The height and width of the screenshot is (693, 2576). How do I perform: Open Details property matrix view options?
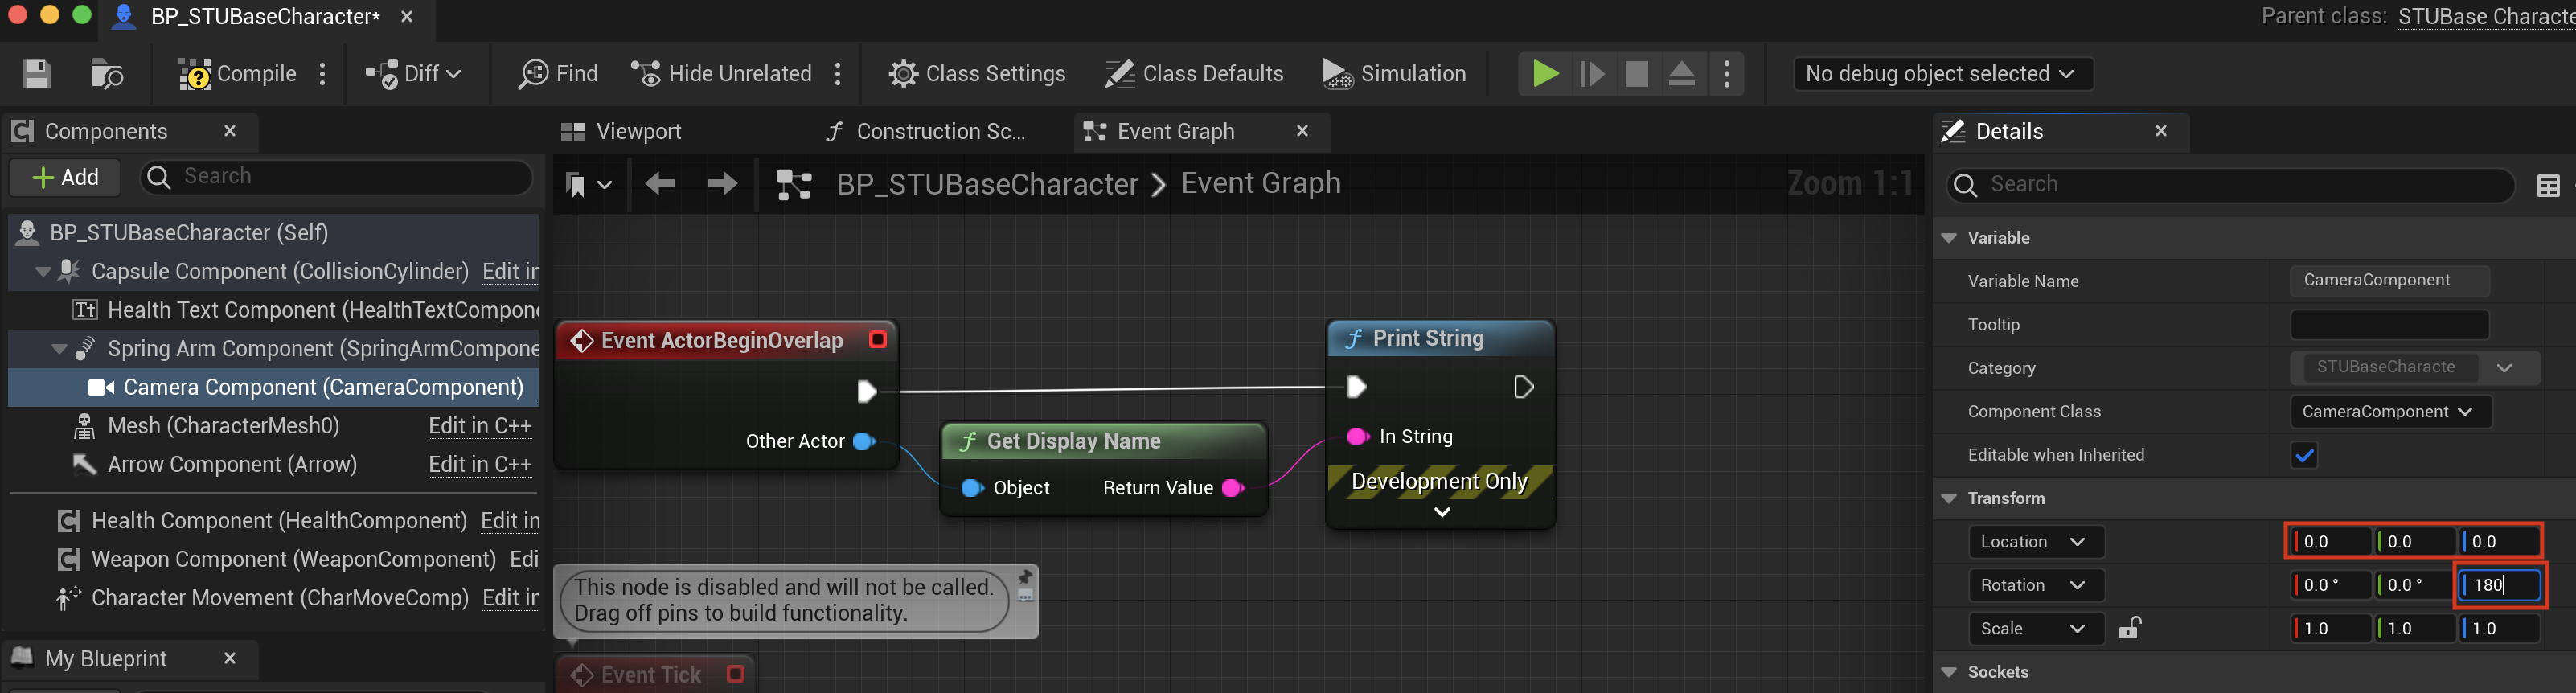click(x=2548, y=185)
